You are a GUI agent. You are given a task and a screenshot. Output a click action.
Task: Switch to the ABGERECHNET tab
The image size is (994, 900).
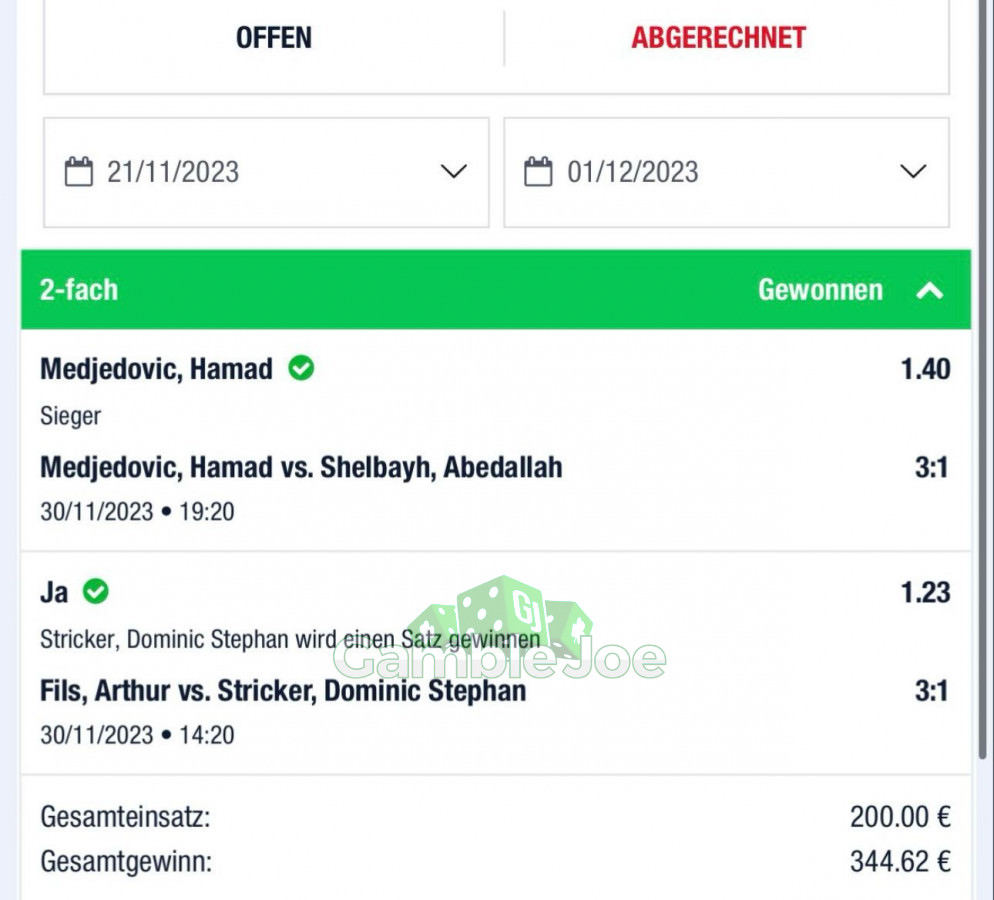718,38
